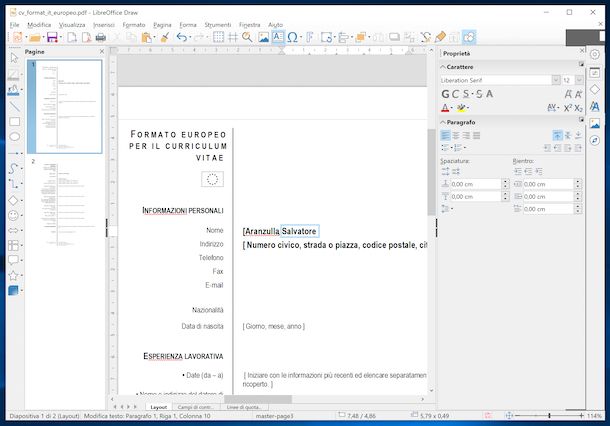Open the Paste options dropdown arrow
Viewport: 610px width, 426px height.
(x=154, y=38)
